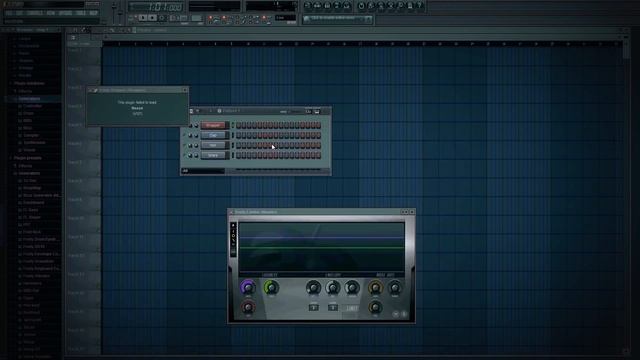
Task: Click the LIMIT mode tab in Limiter
Action: 352,308
